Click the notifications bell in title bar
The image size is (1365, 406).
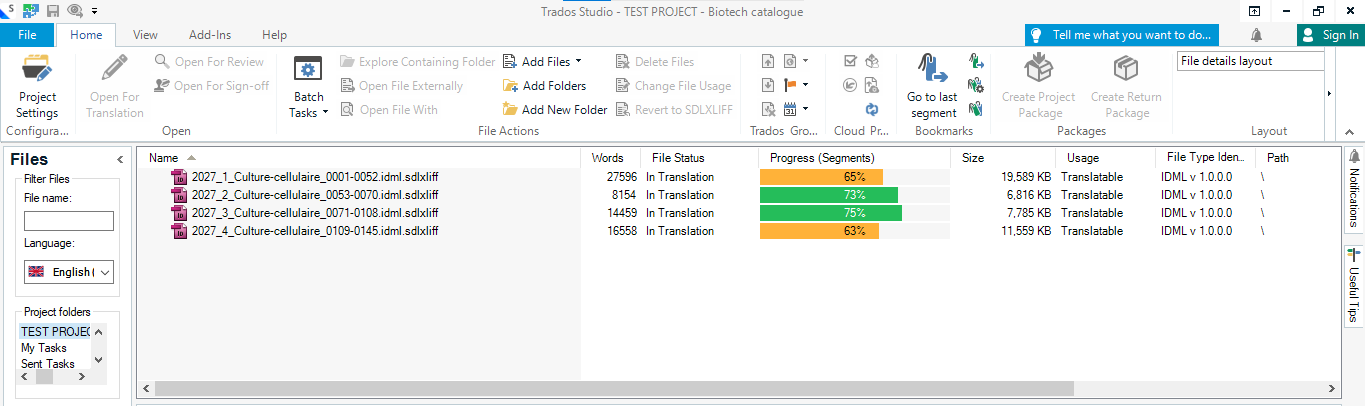(1256, 35)
